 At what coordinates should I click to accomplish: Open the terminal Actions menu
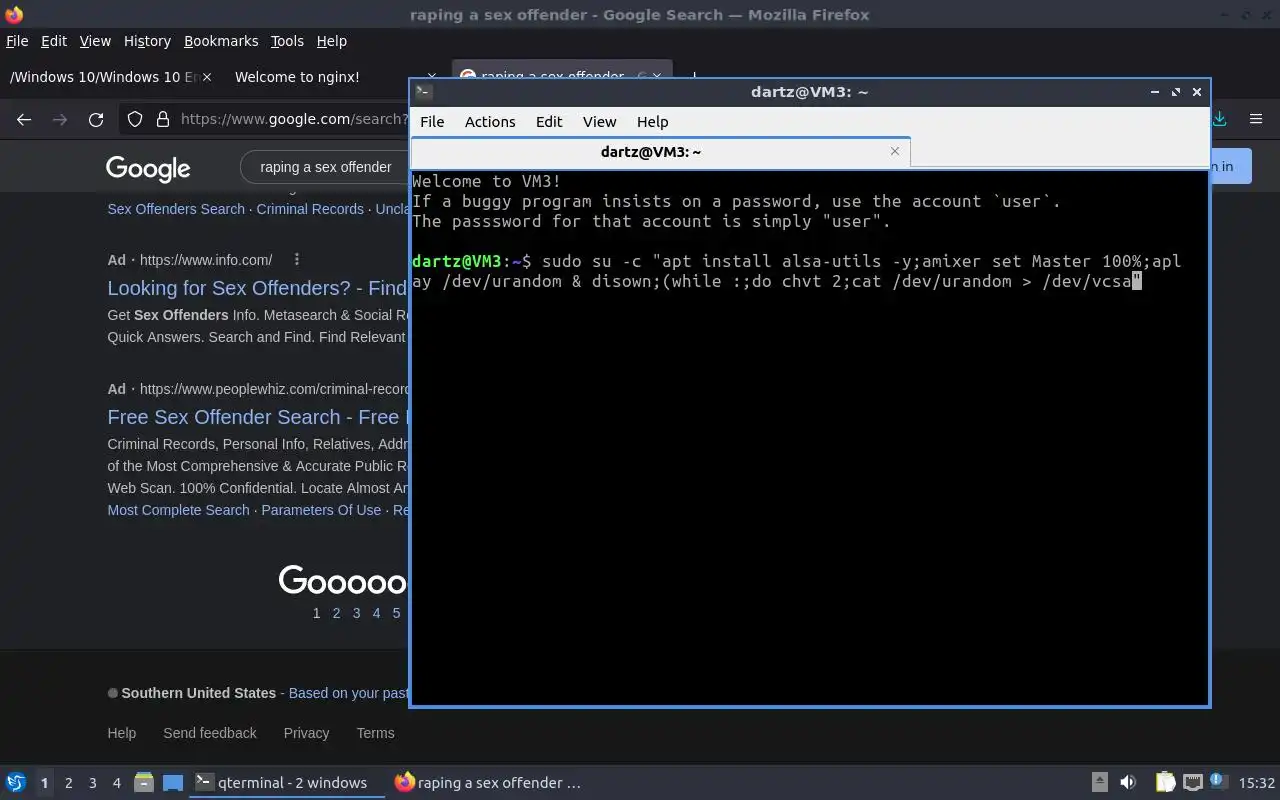[x=490, y=121]
